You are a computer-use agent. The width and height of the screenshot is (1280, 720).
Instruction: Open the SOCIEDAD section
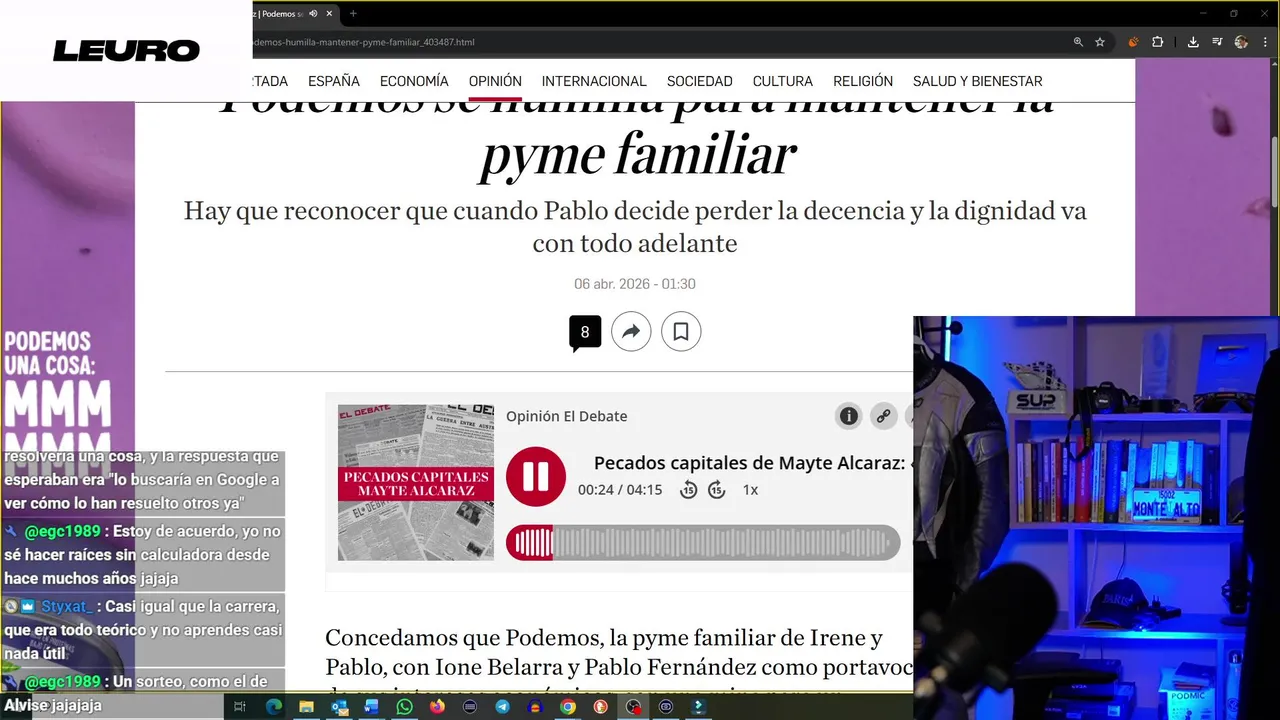pyautogui.click(x=700, y=81)
